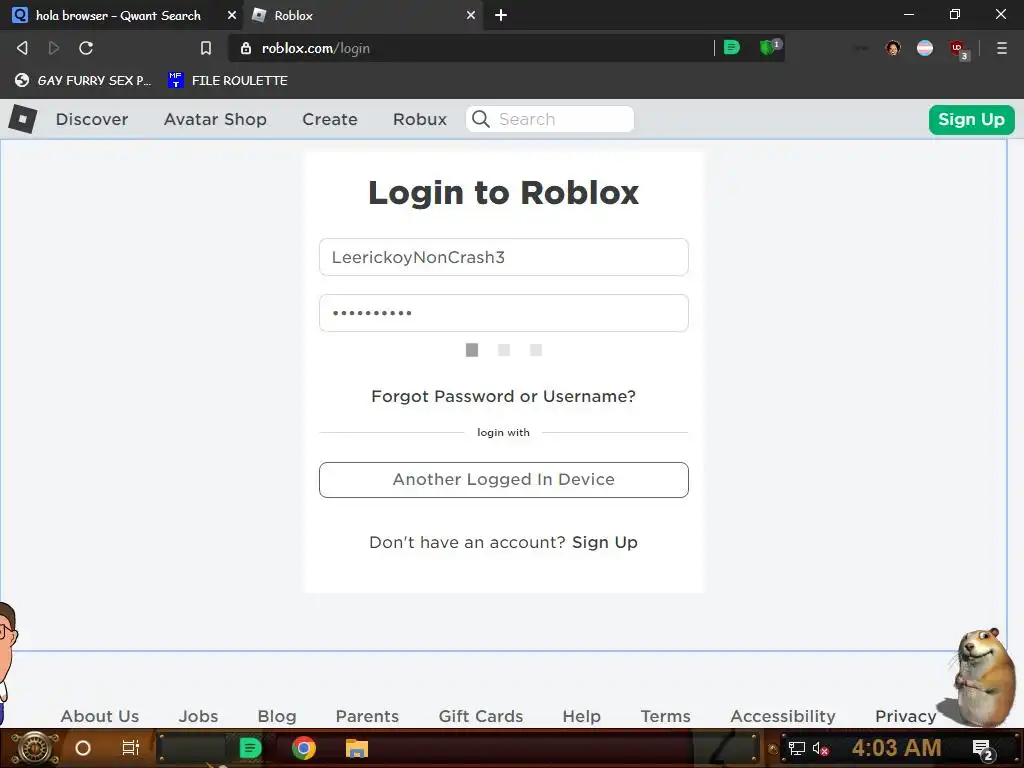Click the muted volume tray icon
The height and width of the screenshot is (768, 1024).
coord(821,749)
